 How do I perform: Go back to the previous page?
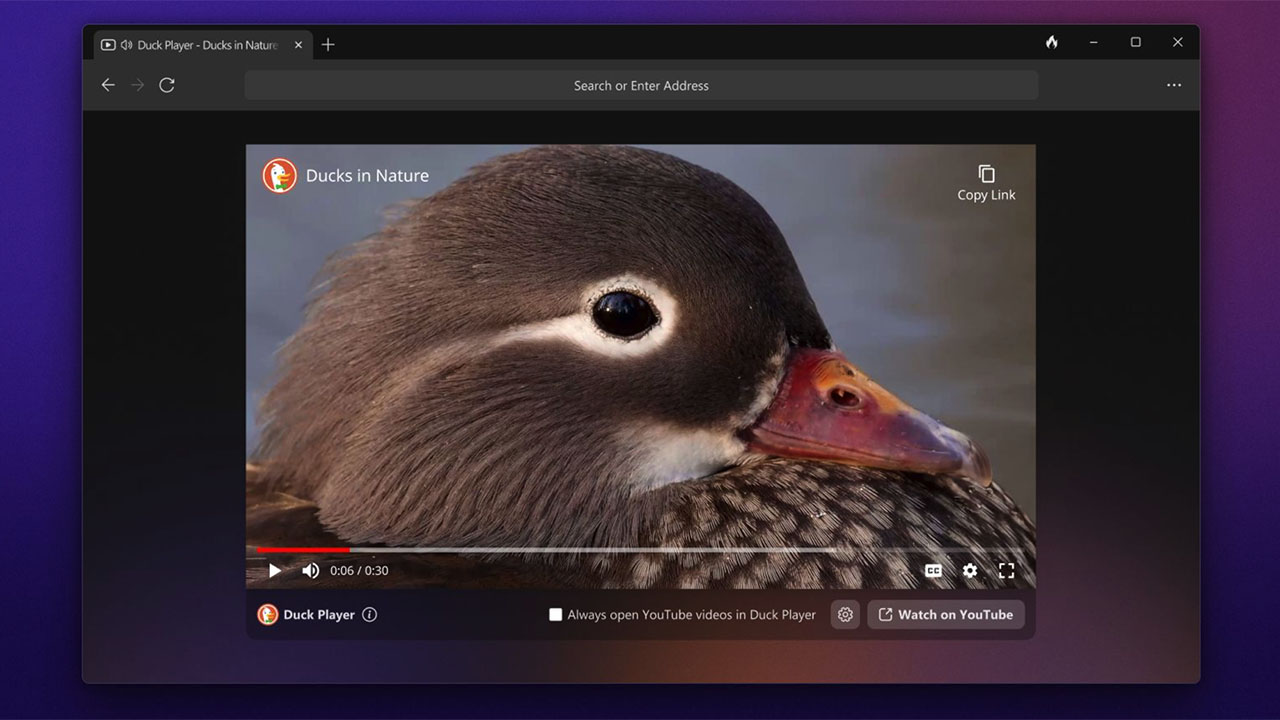pyautogui.click(x=108, y=86)
